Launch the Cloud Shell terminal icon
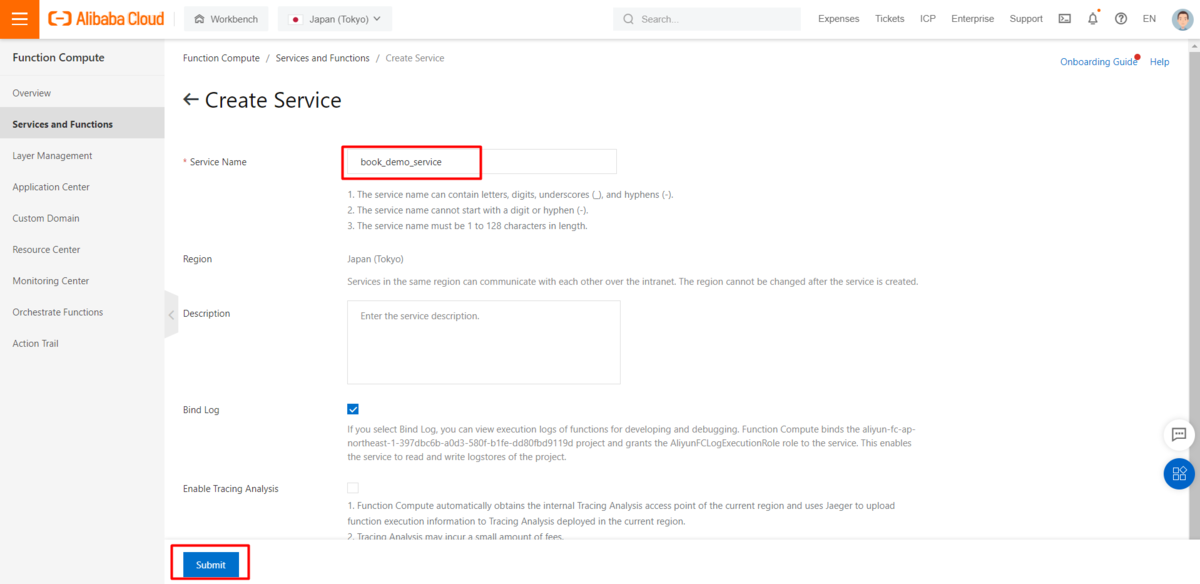Screen dimensions: 1200x584 (x=1065, y=19)
